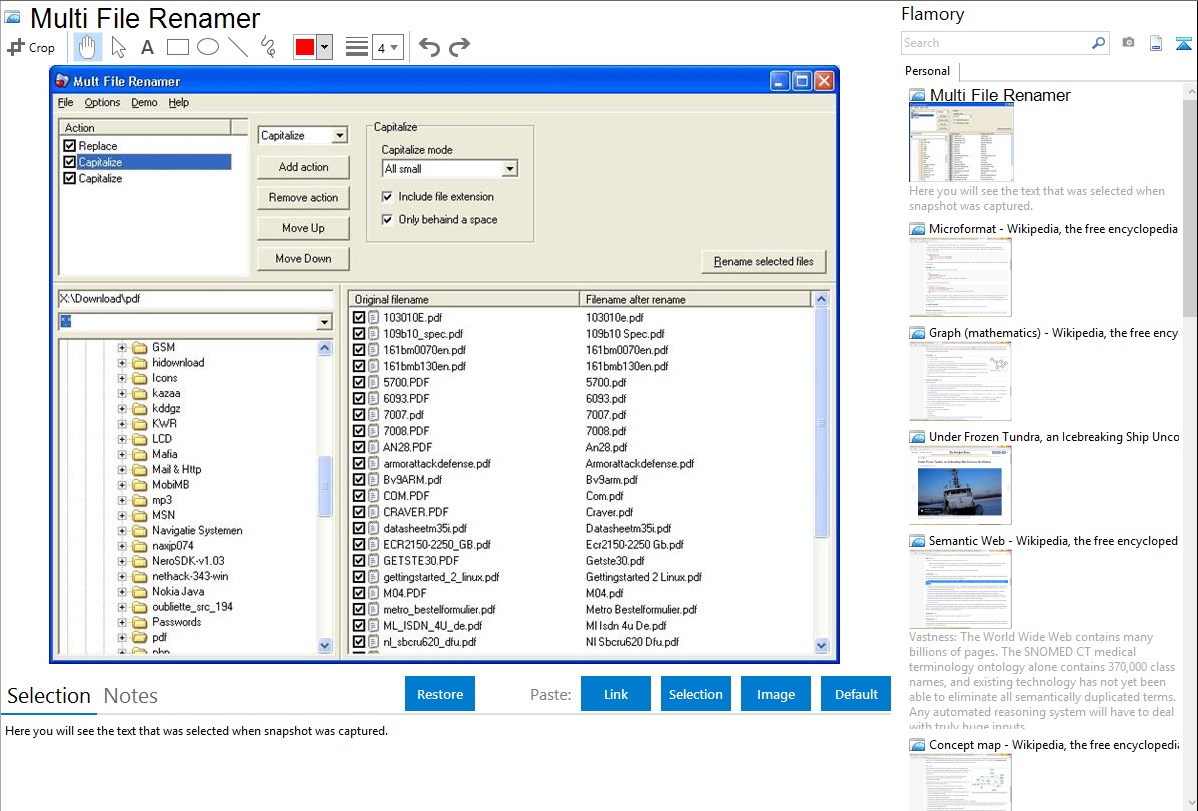1198x811 pixels.
Task: Open the Capitalize mode dropdown
Action: pos(509,169)
